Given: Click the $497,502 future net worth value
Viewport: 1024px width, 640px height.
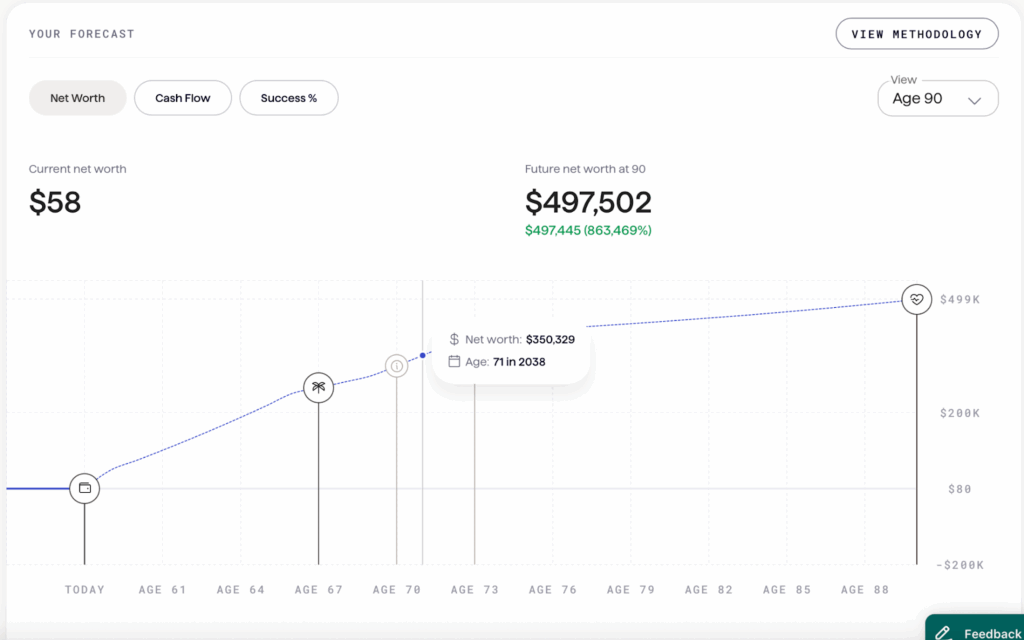Looking at the screenshot, I should [x=588, y=203].
